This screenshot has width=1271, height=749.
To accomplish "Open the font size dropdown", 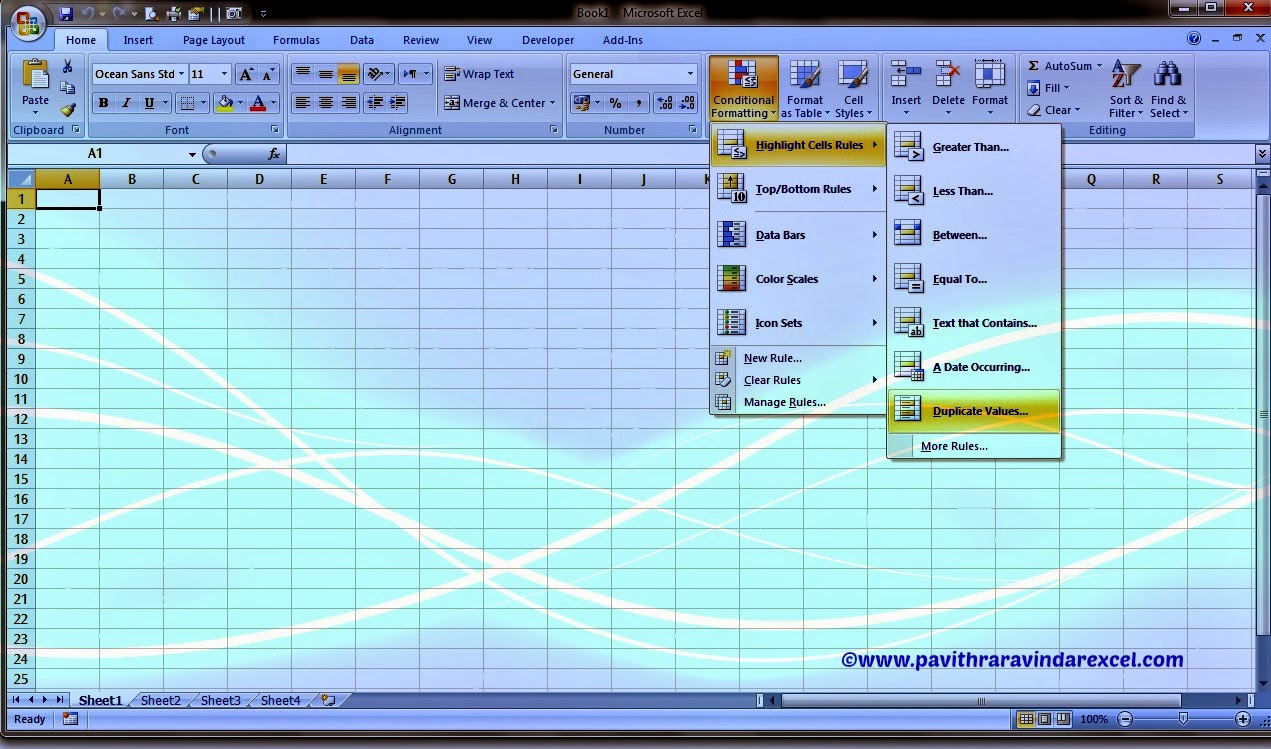I will (224, 74).
